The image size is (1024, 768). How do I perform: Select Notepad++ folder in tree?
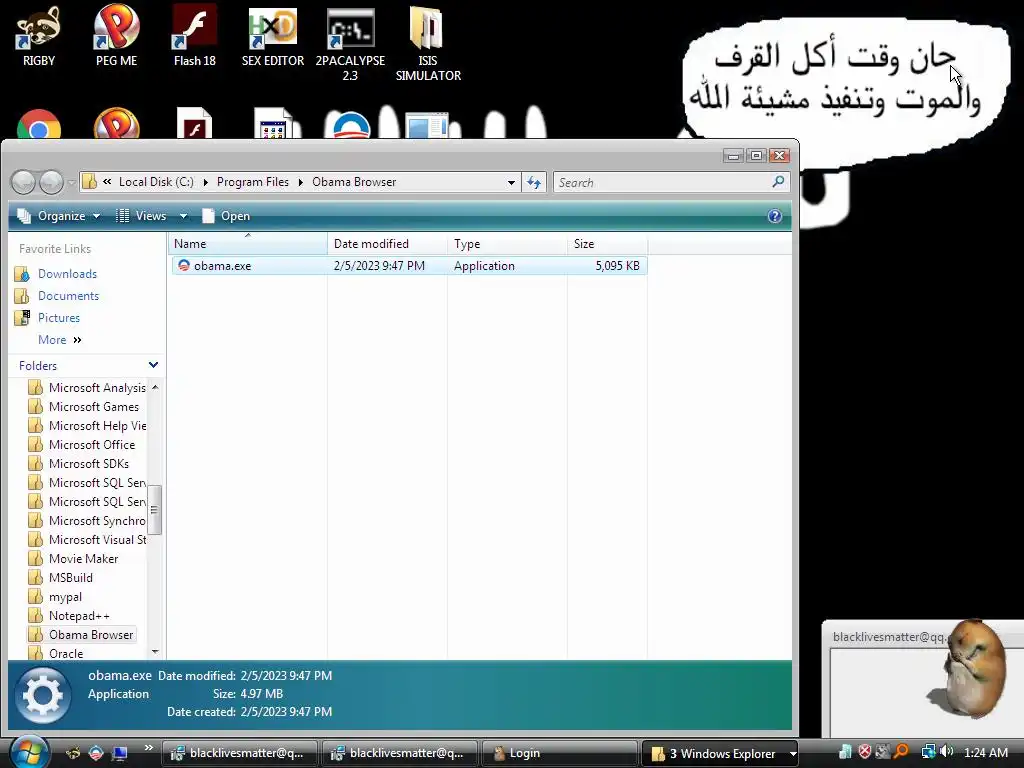(x=69, y=616)
